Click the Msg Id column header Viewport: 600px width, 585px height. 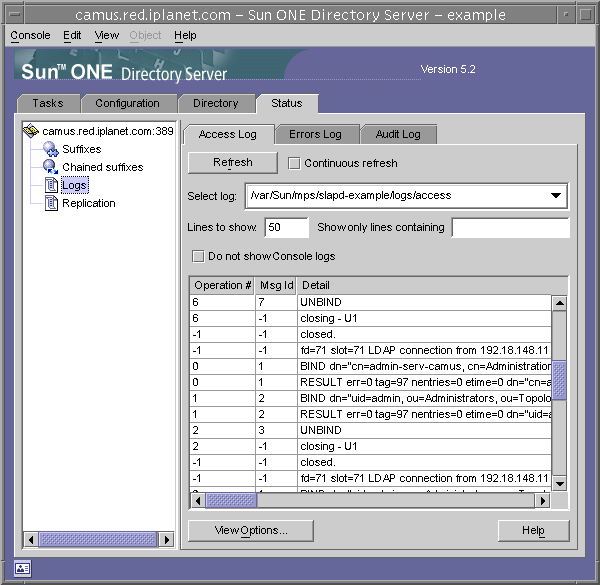[276, 285]
